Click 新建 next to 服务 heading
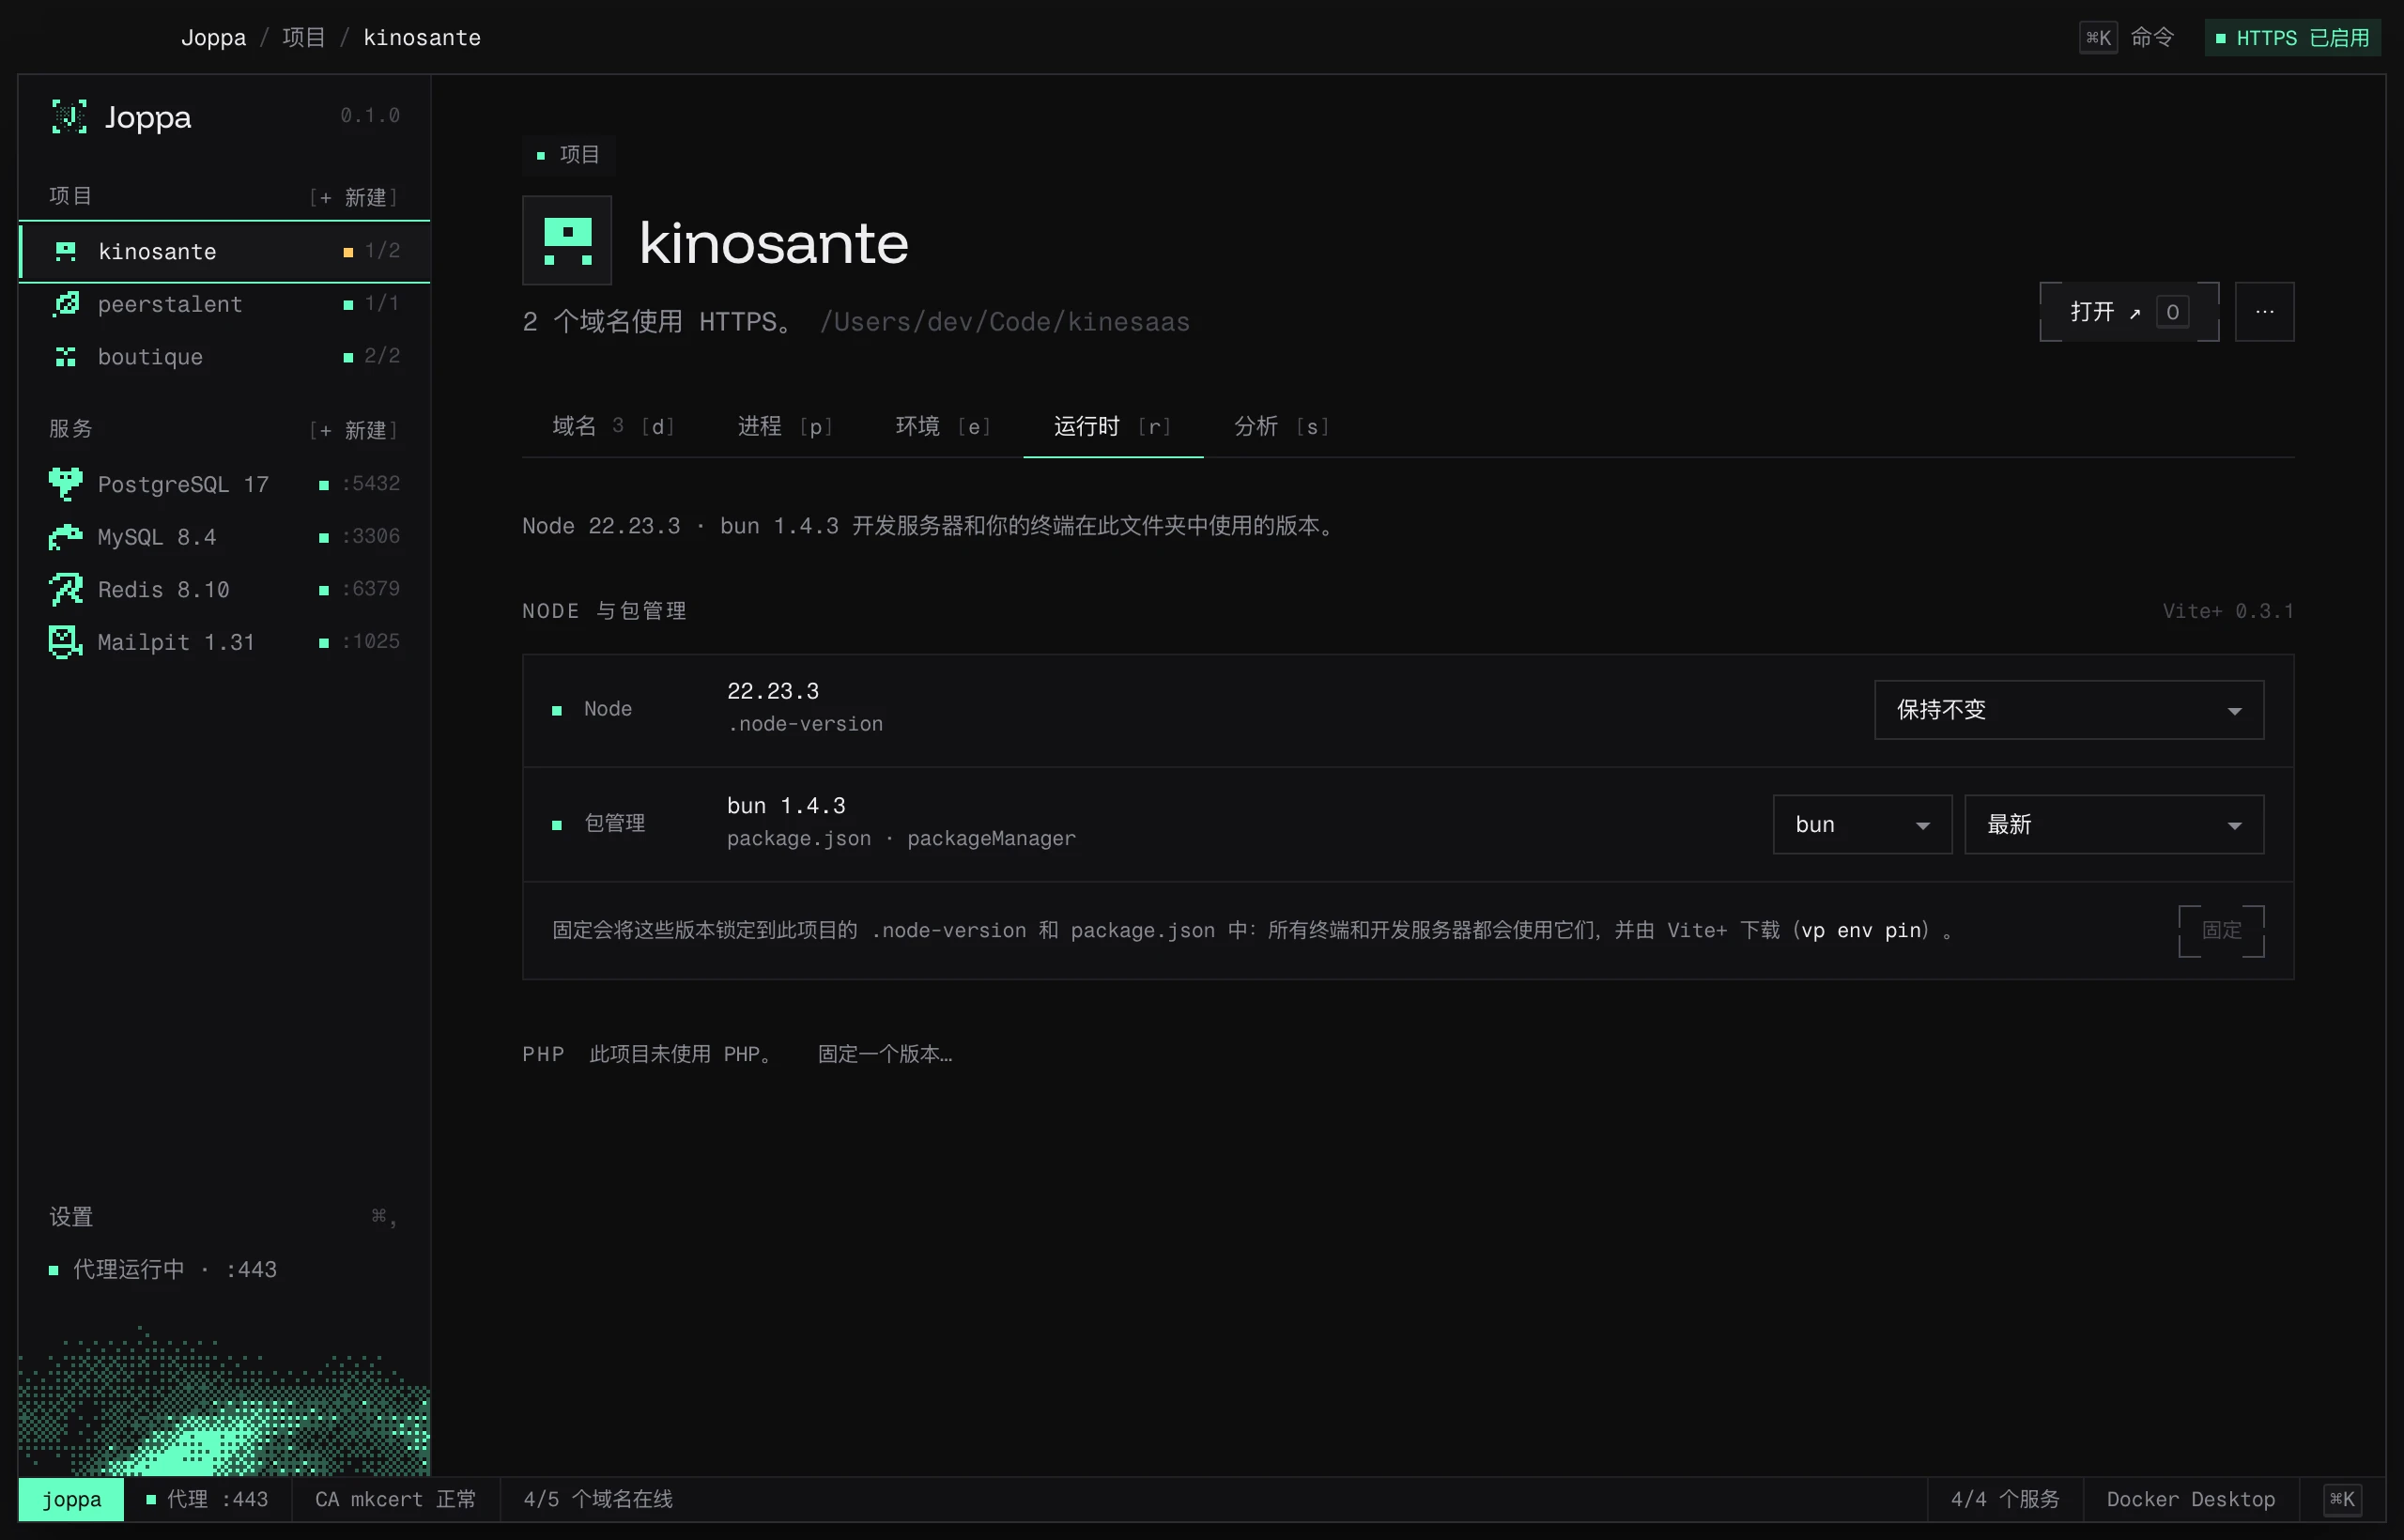 (x=354, y=430)
